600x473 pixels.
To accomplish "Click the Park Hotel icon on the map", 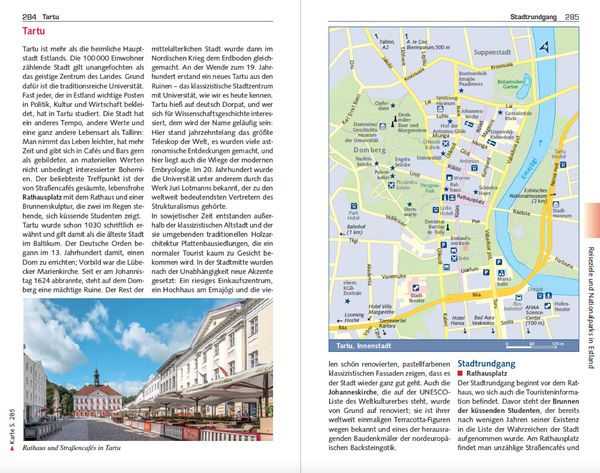I will pos(354,206).
